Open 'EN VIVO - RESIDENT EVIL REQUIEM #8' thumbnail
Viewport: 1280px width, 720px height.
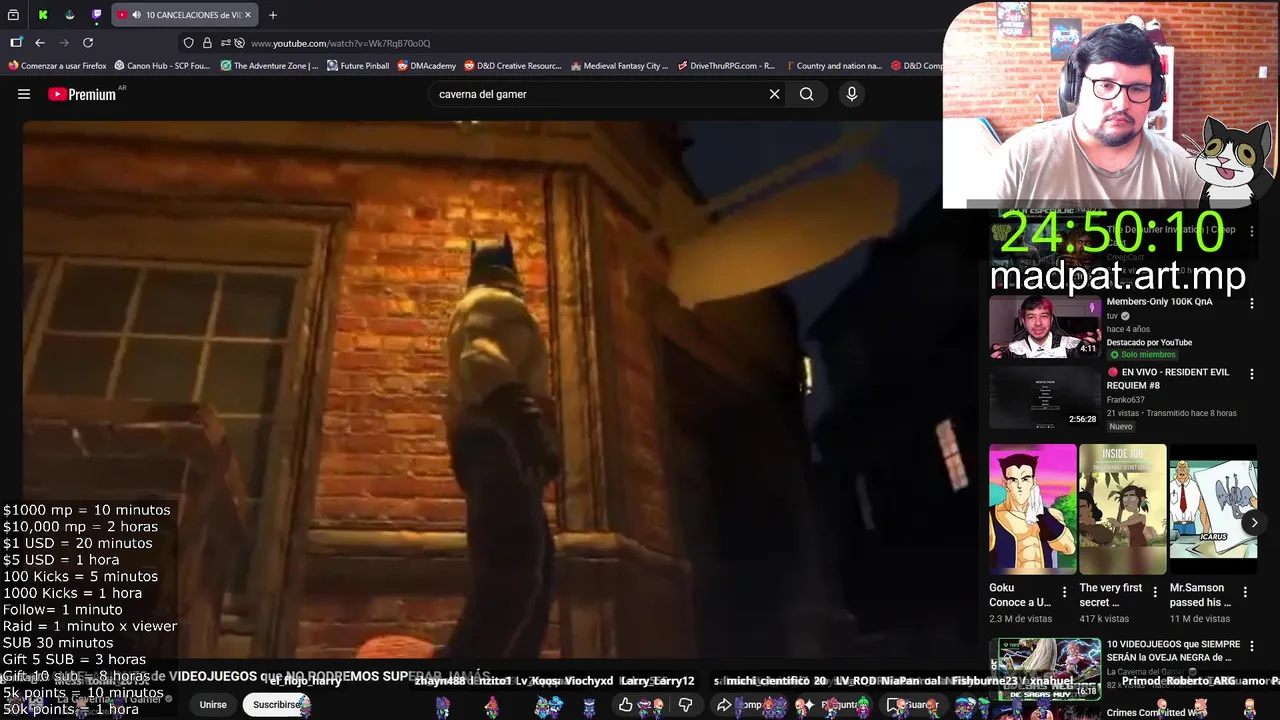click(x=1045, y=397)
